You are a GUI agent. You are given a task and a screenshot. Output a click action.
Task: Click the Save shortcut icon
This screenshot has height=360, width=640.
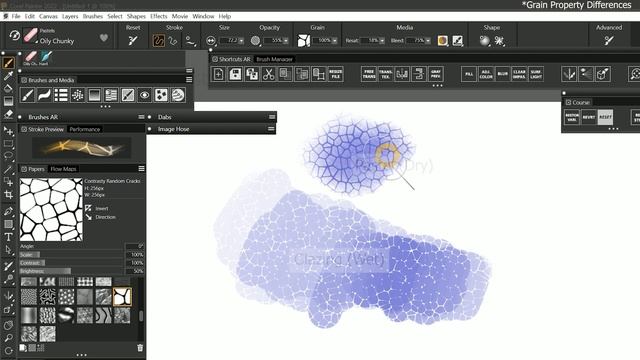pos(235,74)
